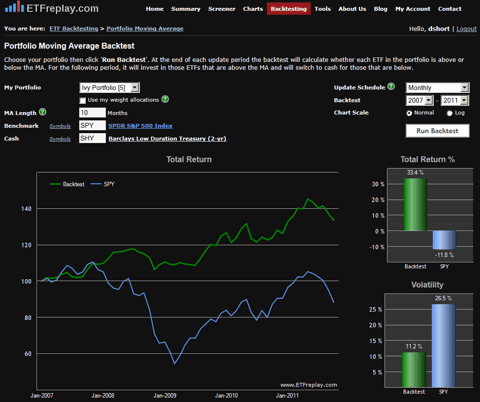Click the Cash SHY symbol field
The width and height of the screenshot is (480, 402).
pyautogui.click(x=92, y=138)
